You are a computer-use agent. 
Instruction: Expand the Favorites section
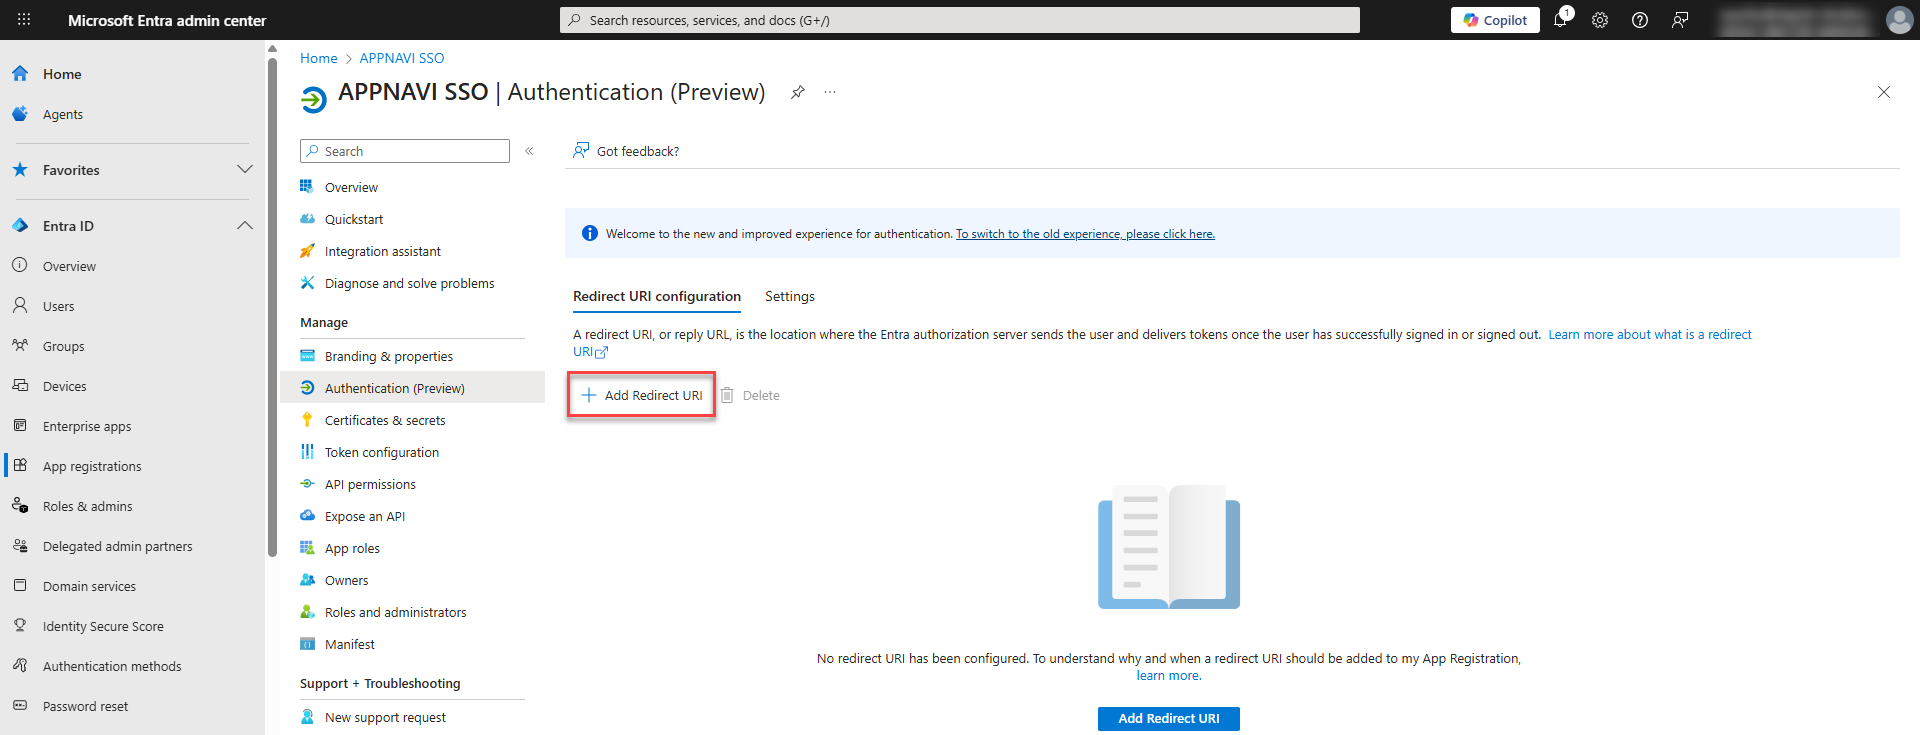[x=244, y=170]
